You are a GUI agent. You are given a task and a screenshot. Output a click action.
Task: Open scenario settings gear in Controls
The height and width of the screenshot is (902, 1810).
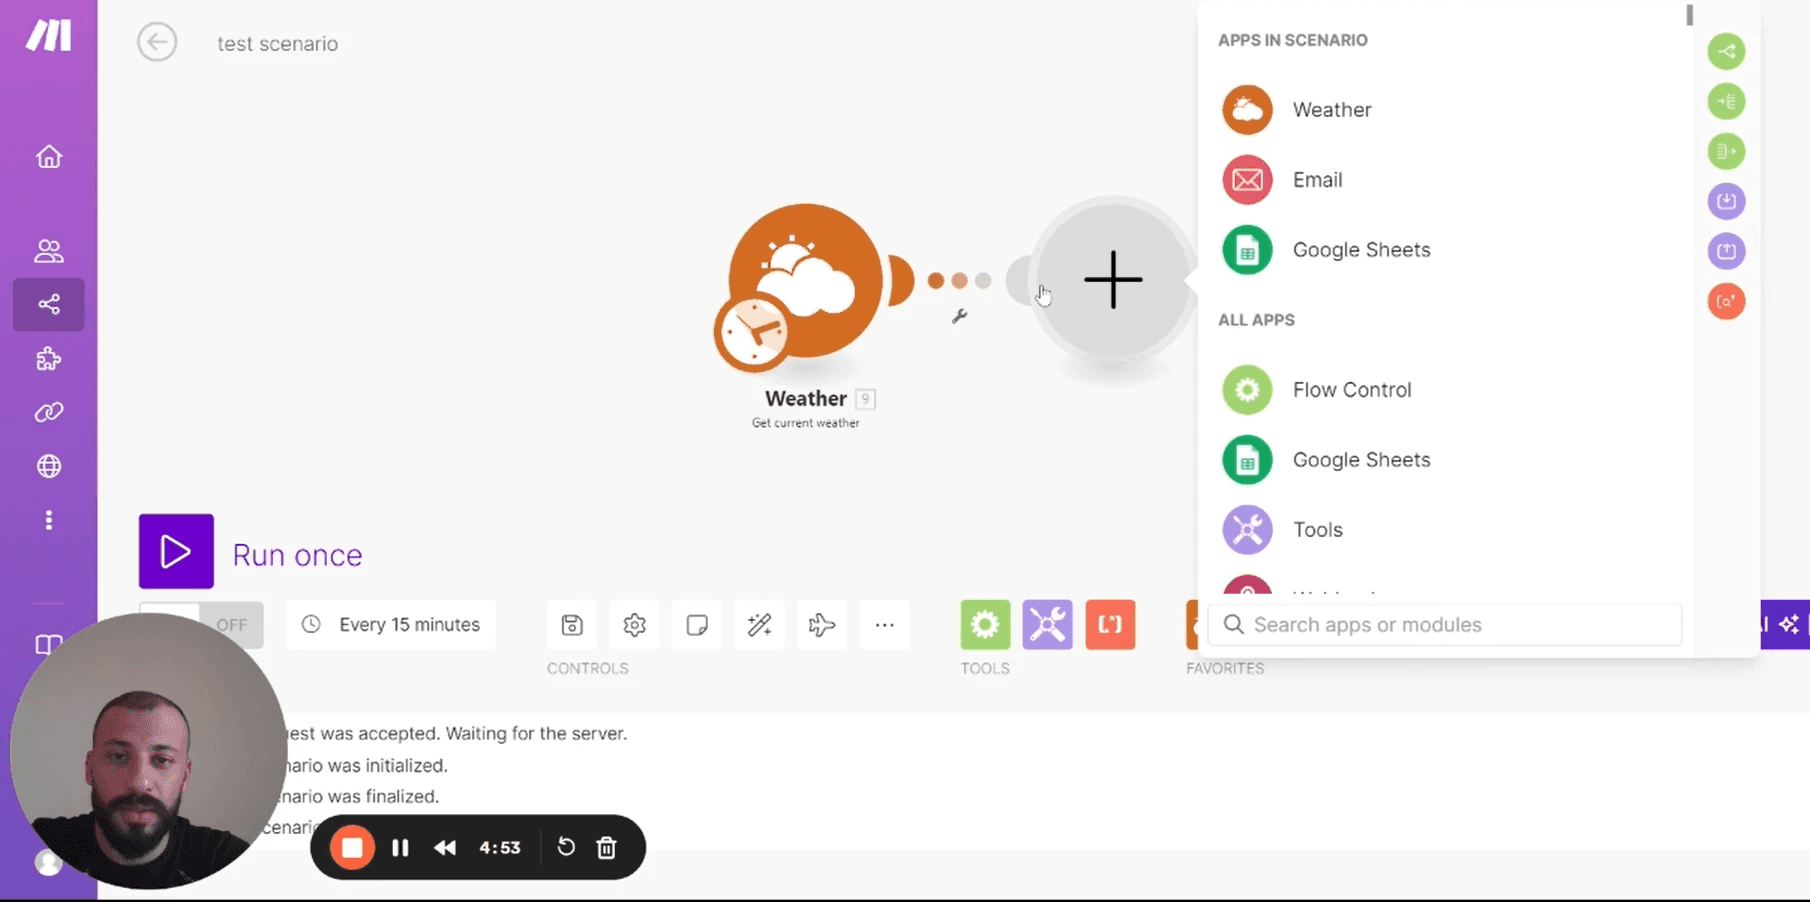[635, 625]
